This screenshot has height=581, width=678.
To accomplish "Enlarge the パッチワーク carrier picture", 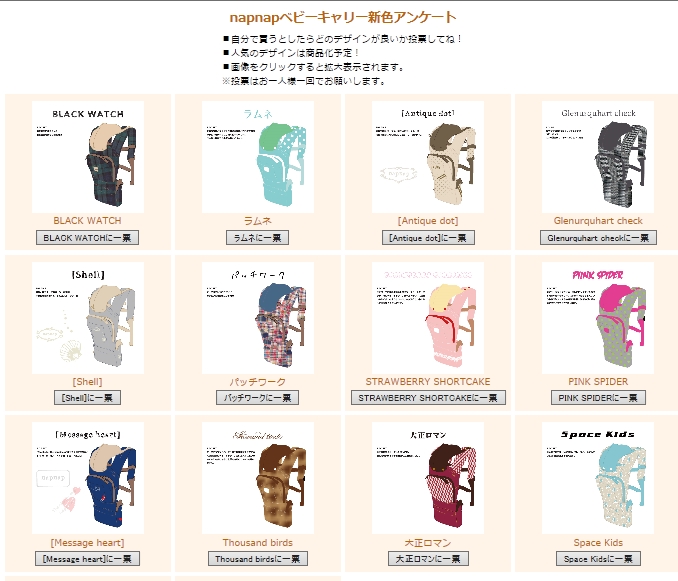I will [x=258, y=318].
